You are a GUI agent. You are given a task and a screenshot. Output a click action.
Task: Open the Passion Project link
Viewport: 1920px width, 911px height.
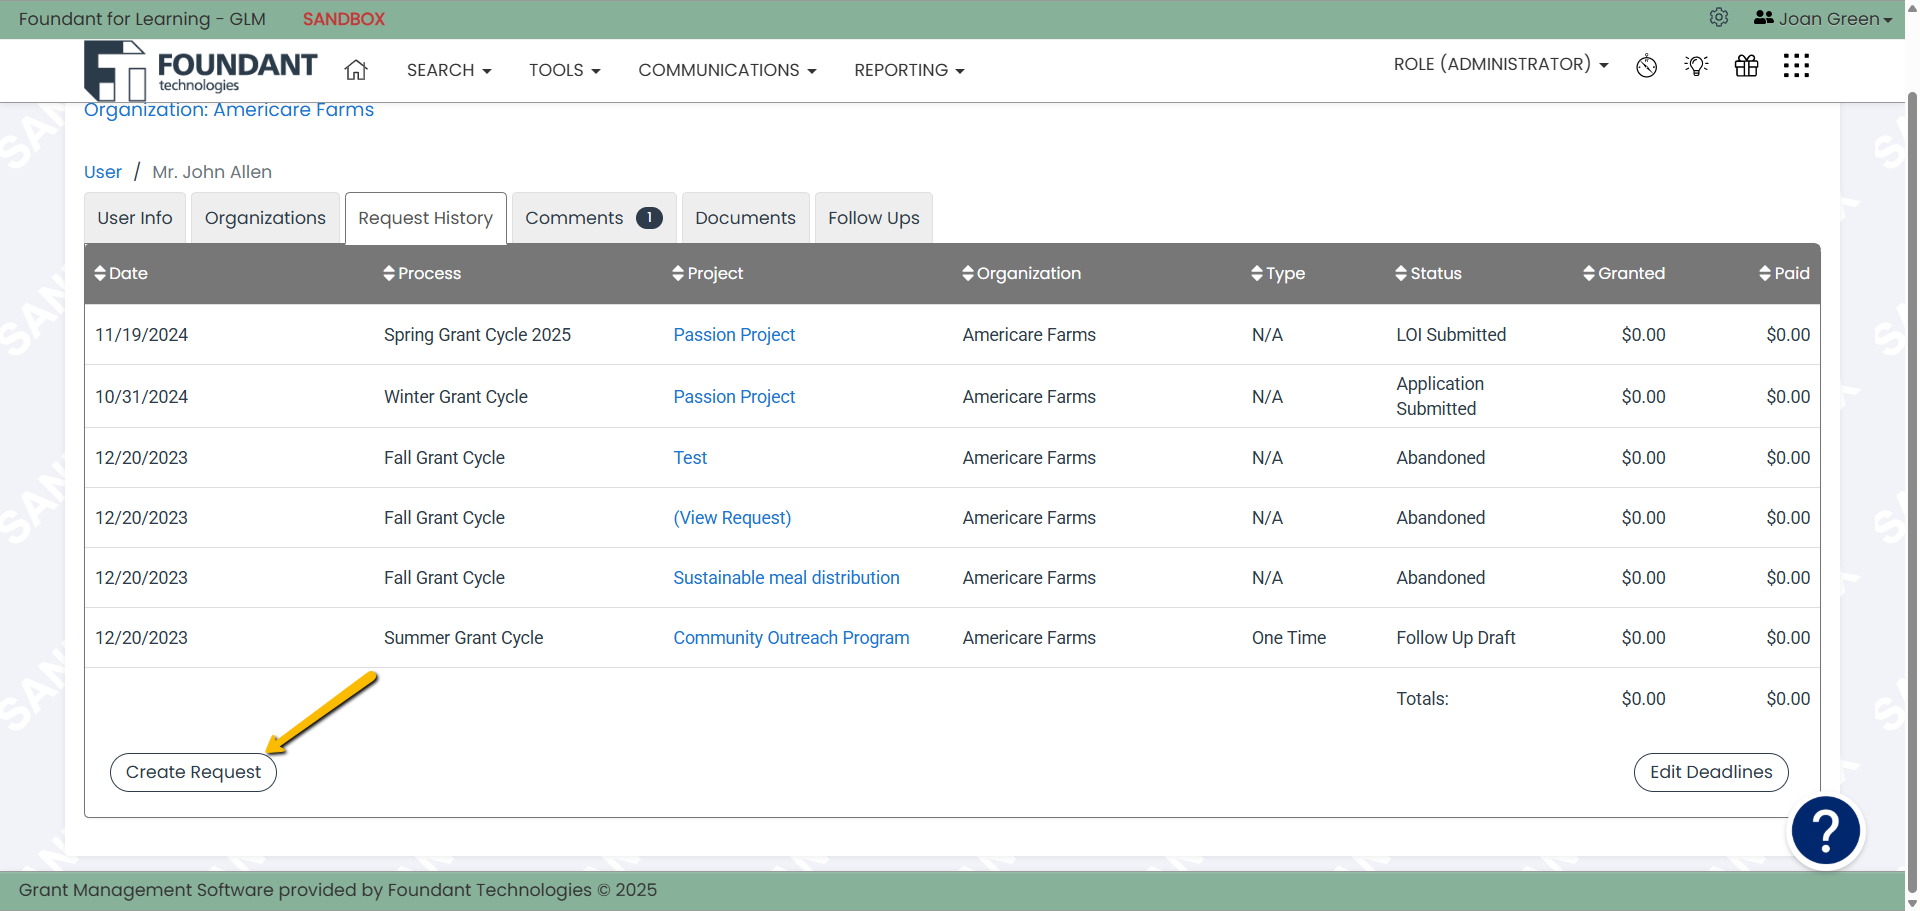click(x=734, y=335)
